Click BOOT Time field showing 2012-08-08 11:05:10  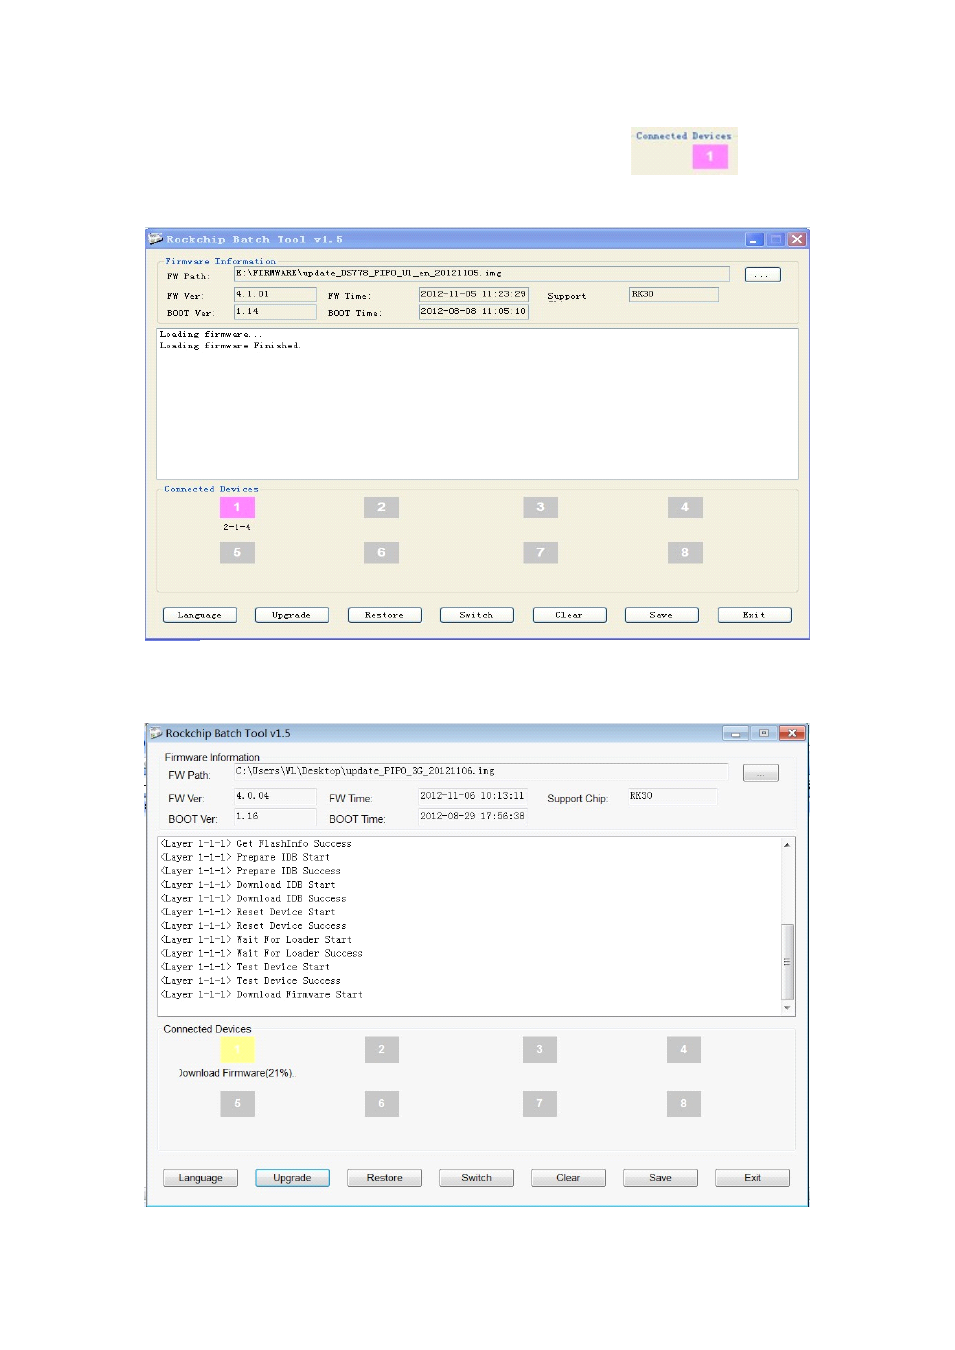pos(473,312)
